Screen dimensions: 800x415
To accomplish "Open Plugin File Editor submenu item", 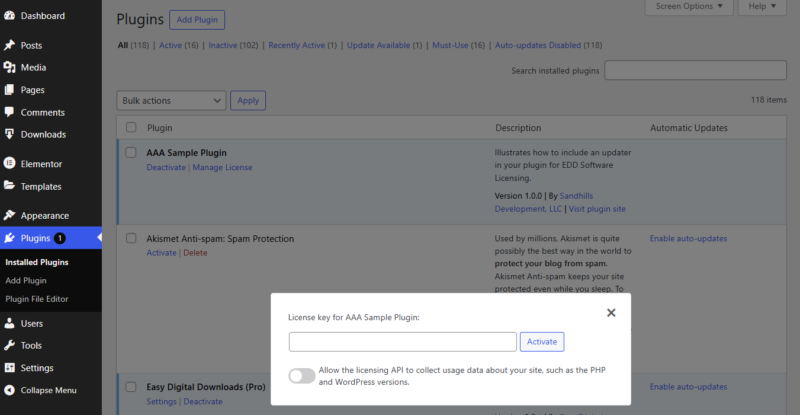I will tap(37, 299).
